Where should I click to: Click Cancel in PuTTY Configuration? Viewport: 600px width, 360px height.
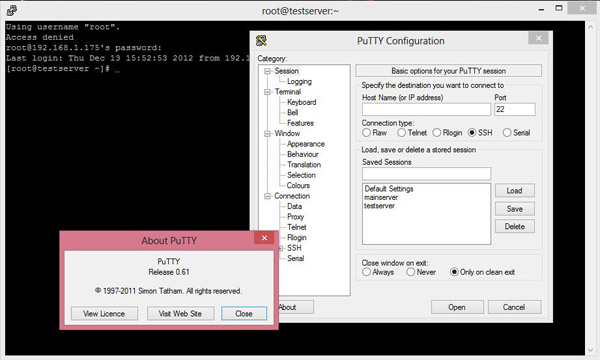click(x=514, y=307)
